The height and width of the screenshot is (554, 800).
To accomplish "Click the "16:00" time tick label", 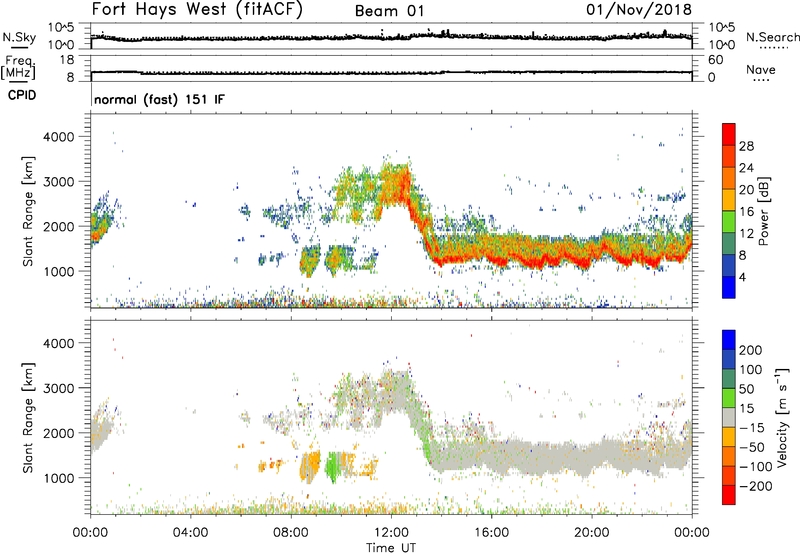I will (491, 533).
